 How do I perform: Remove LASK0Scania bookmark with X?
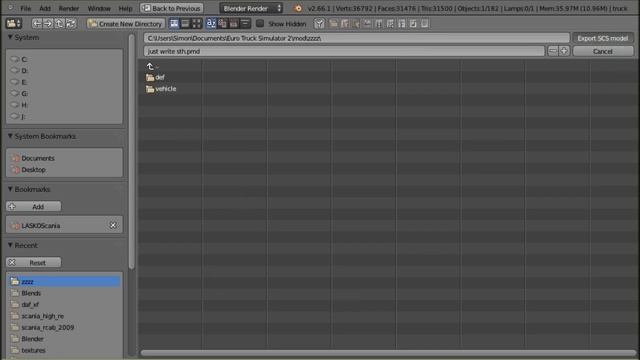pos(113,225)
